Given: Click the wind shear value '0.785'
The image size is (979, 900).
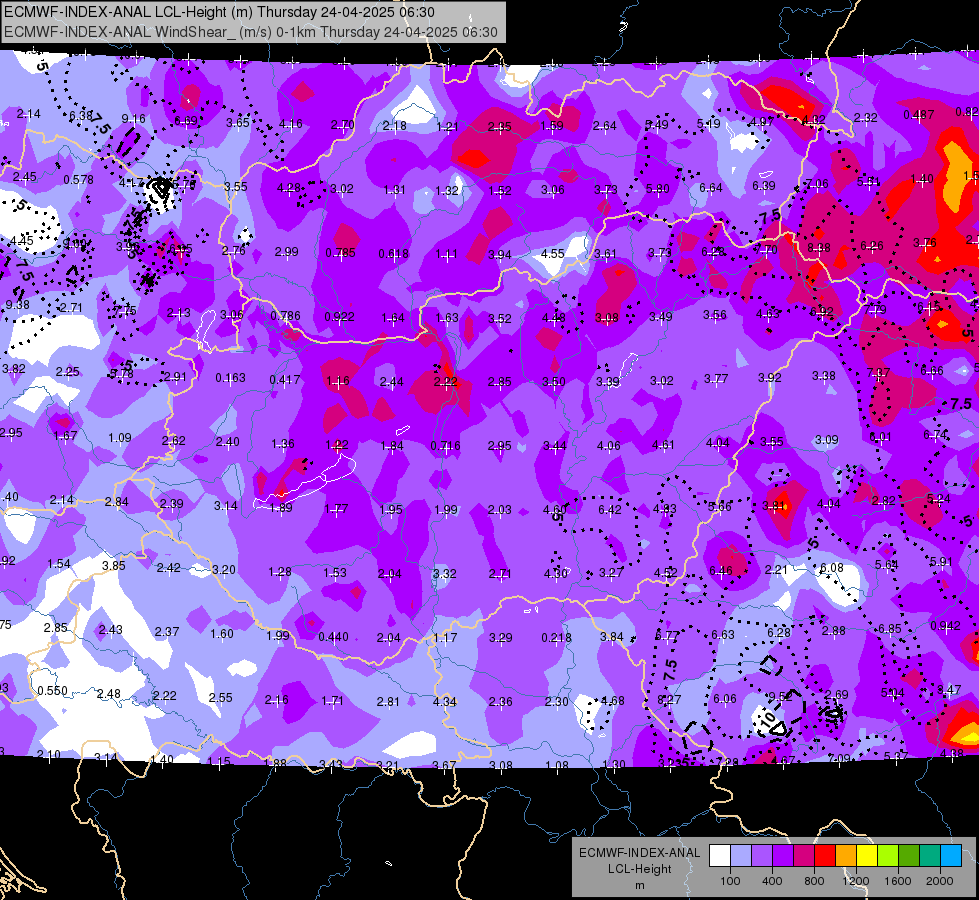Looking at the screenshot, I should pyautogui.click(x=340, y=253).
